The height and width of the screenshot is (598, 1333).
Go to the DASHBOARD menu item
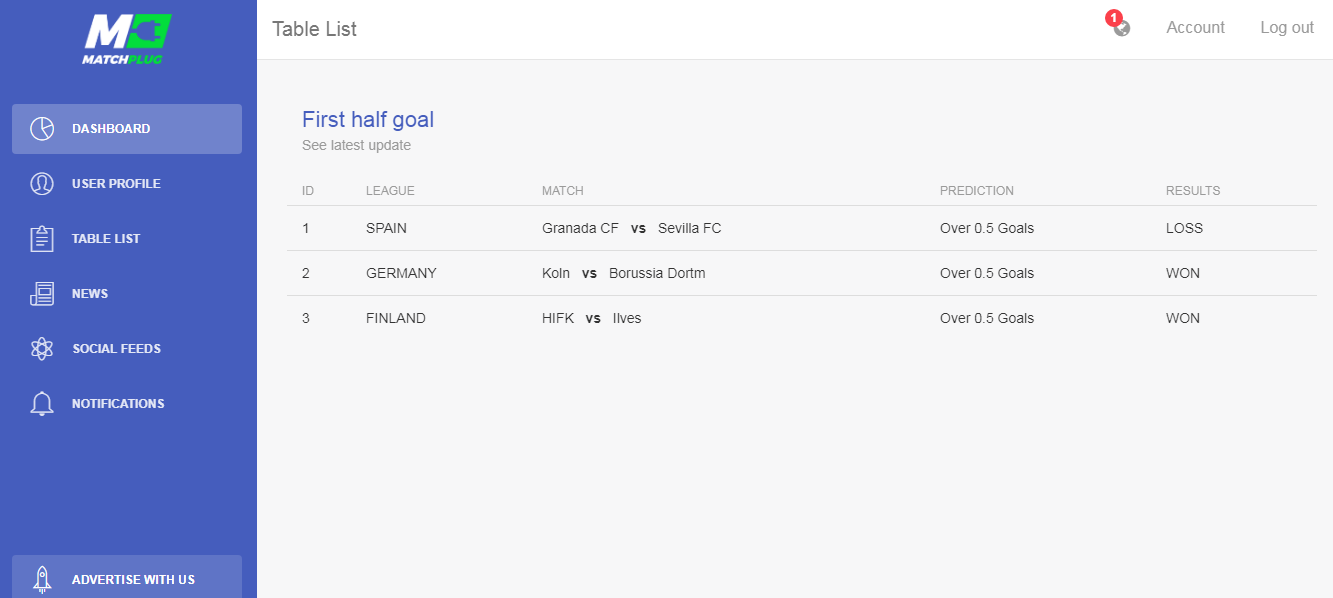coord(127,129)
